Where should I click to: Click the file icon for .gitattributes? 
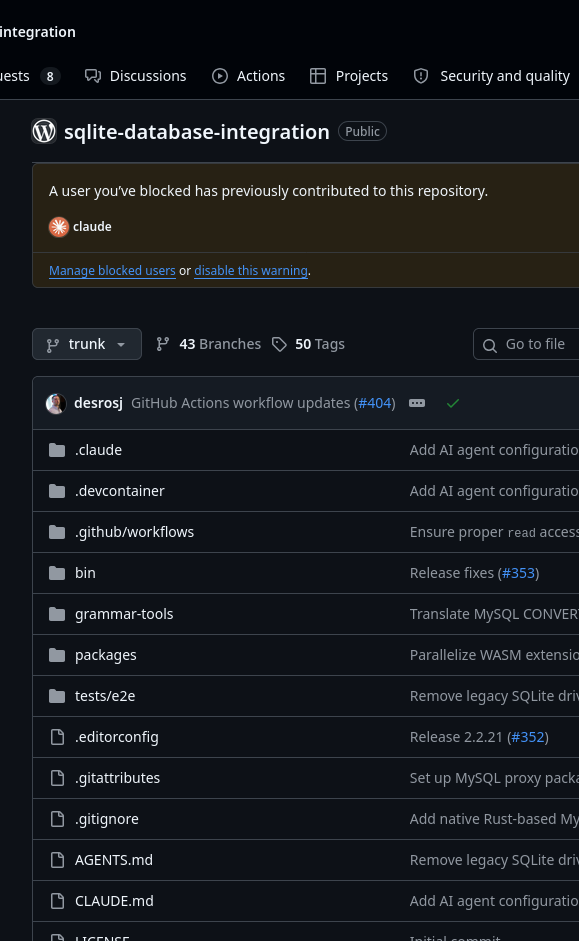tap(57, 778)
